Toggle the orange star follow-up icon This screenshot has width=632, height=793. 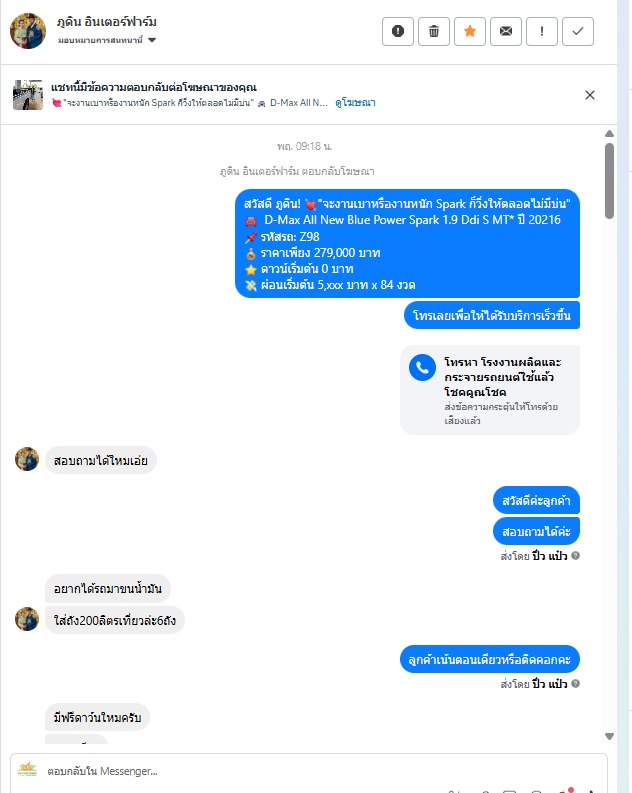tap(470, 31)
